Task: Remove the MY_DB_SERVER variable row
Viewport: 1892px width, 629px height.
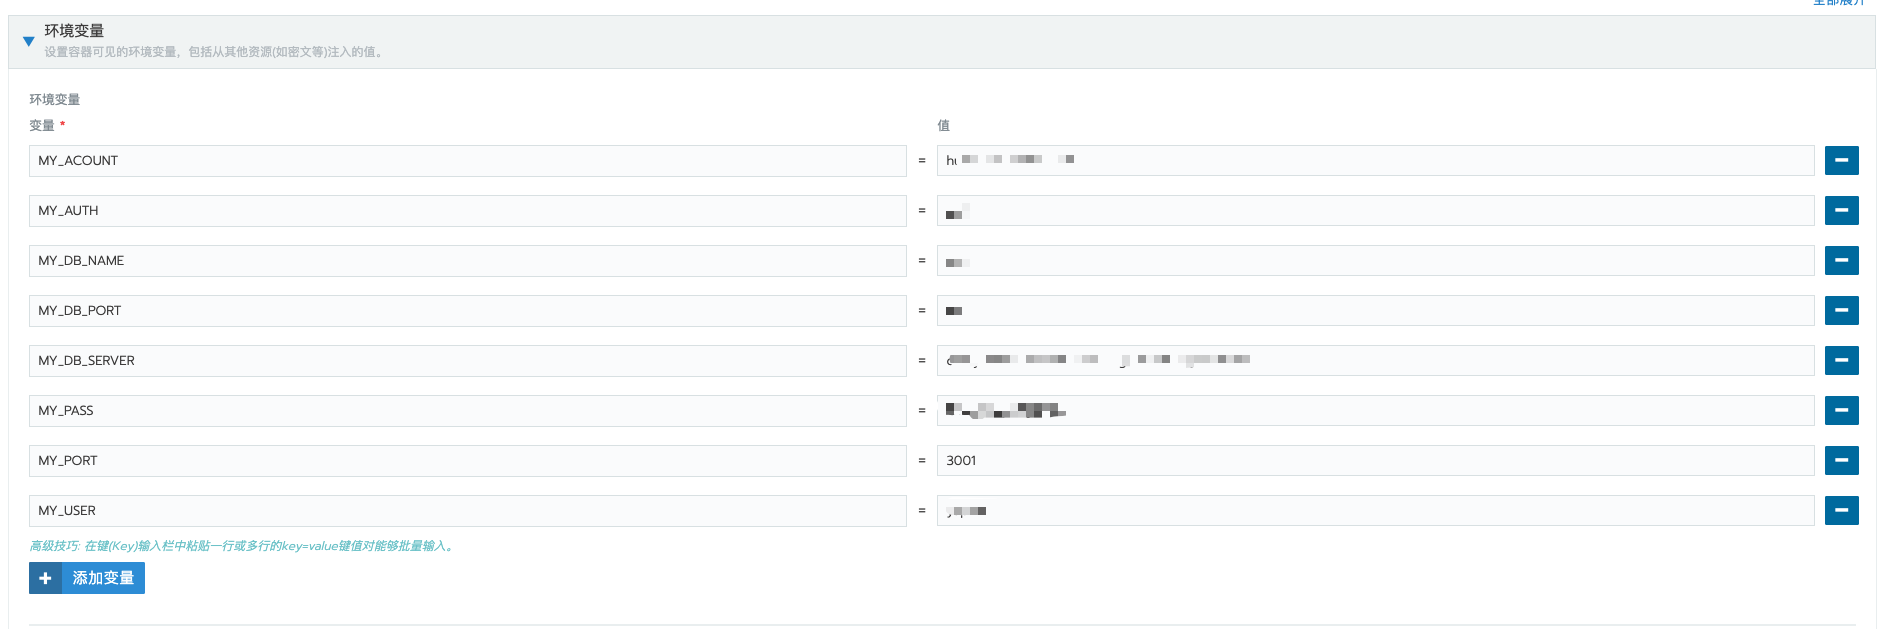Action: (1841, 360)
